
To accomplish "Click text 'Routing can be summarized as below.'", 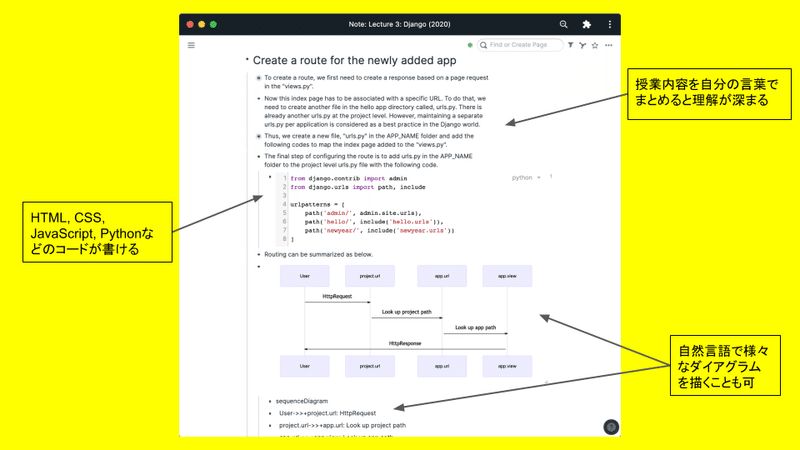I will point(318,254).
